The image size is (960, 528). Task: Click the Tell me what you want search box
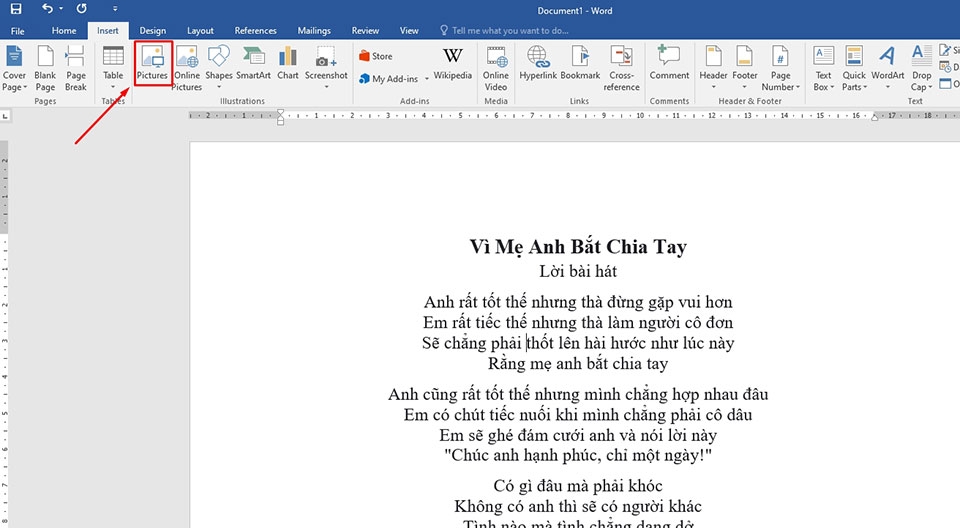point(504,31)
